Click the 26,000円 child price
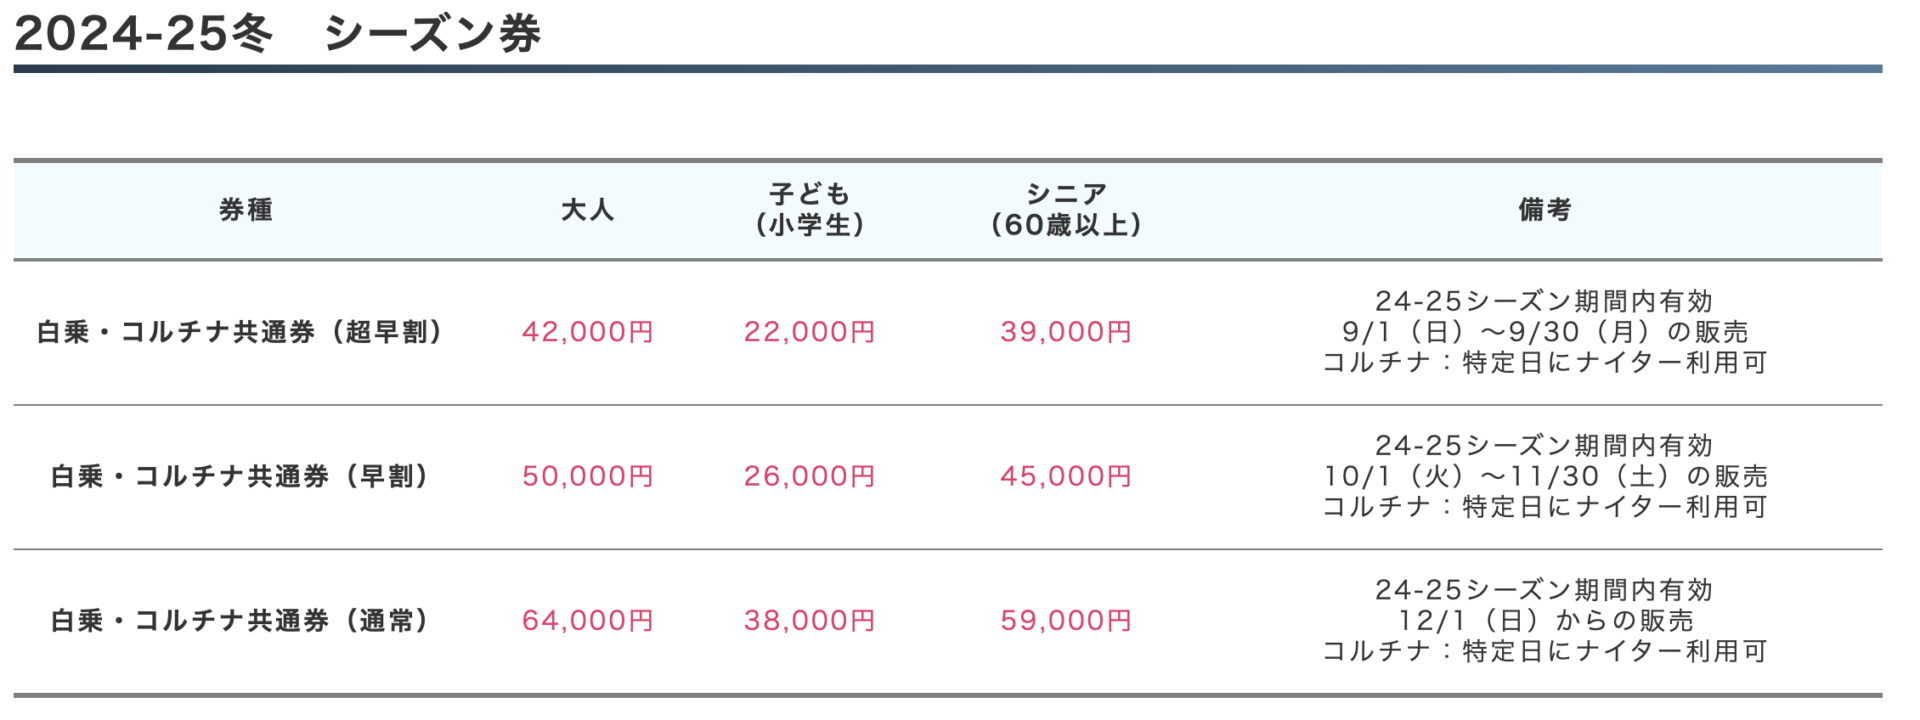1920x720 pixels. click(810, 476)
